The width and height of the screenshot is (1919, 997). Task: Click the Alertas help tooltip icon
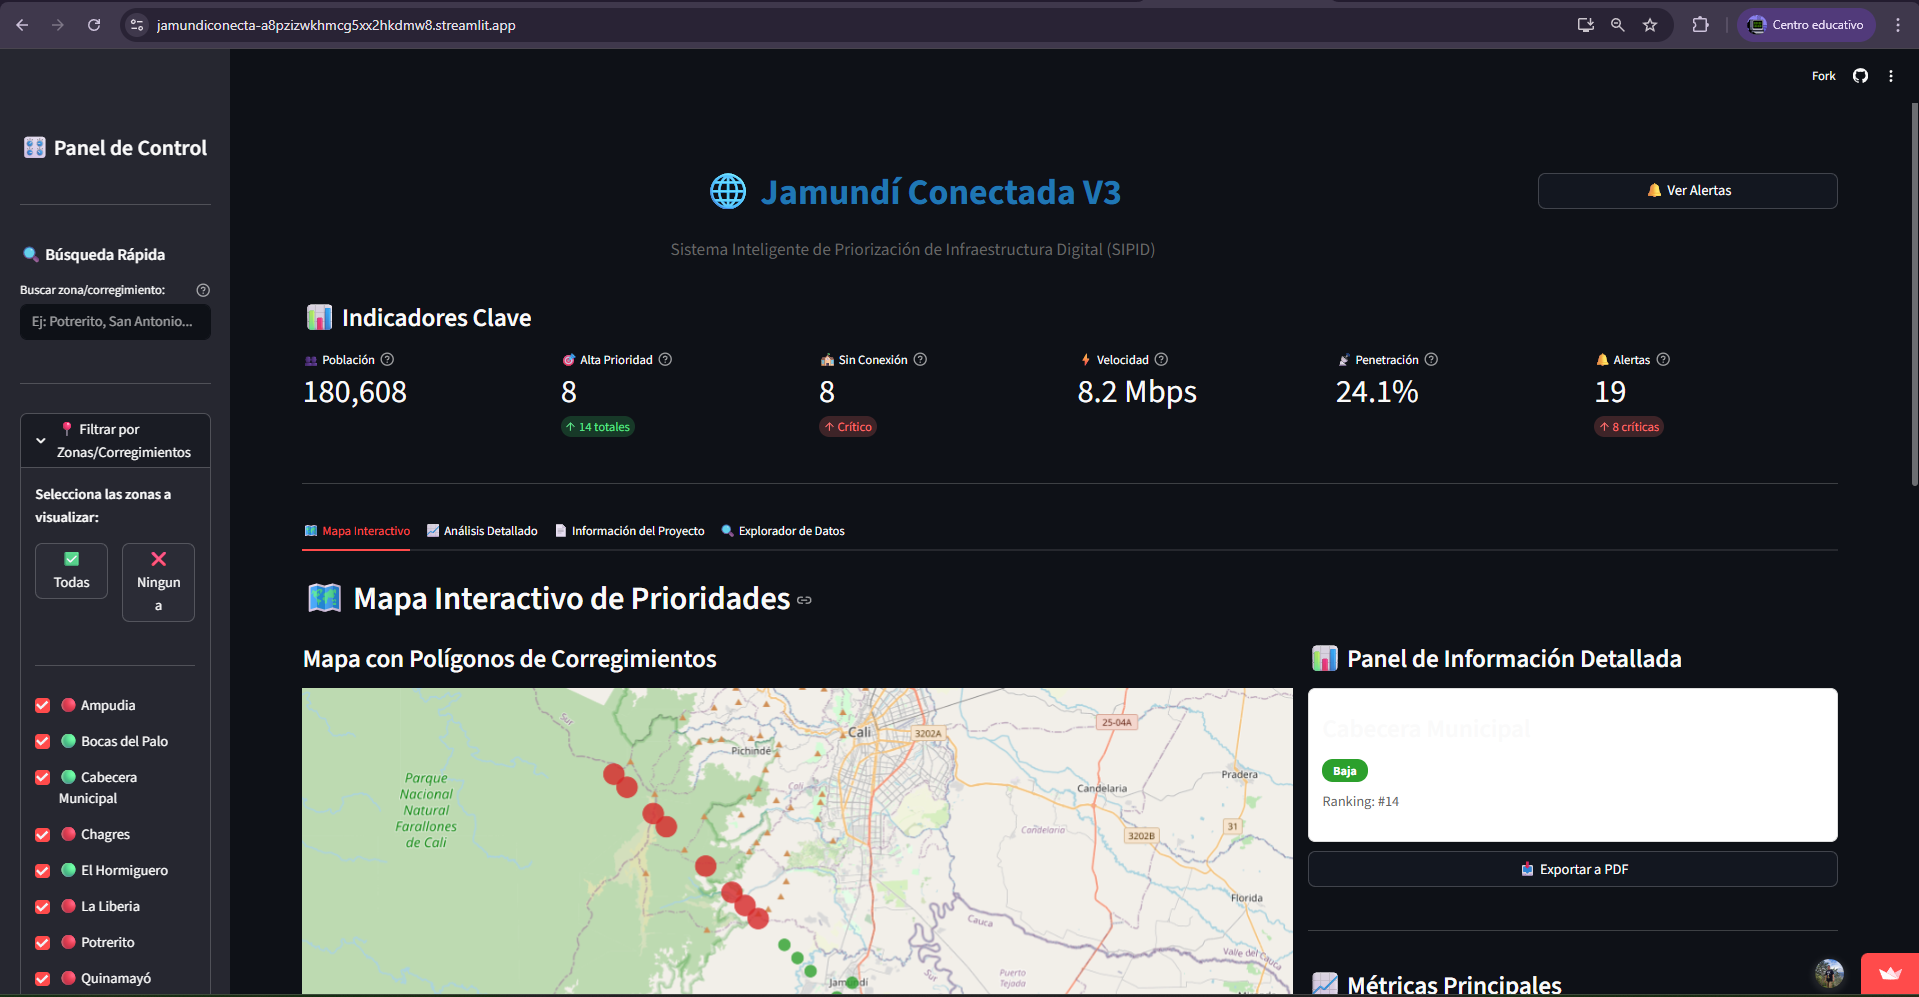(x=1663, y=360)
